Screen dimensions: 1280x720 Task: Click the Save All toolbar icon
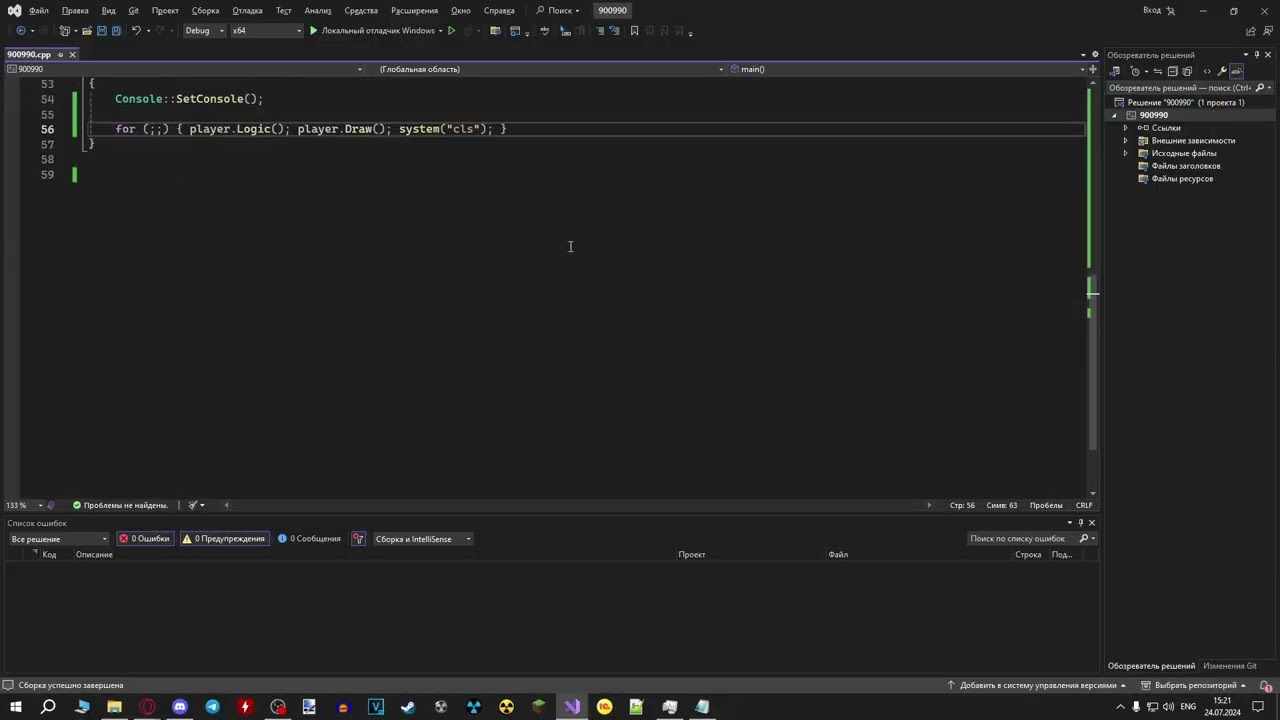click(x=116, y=31)
